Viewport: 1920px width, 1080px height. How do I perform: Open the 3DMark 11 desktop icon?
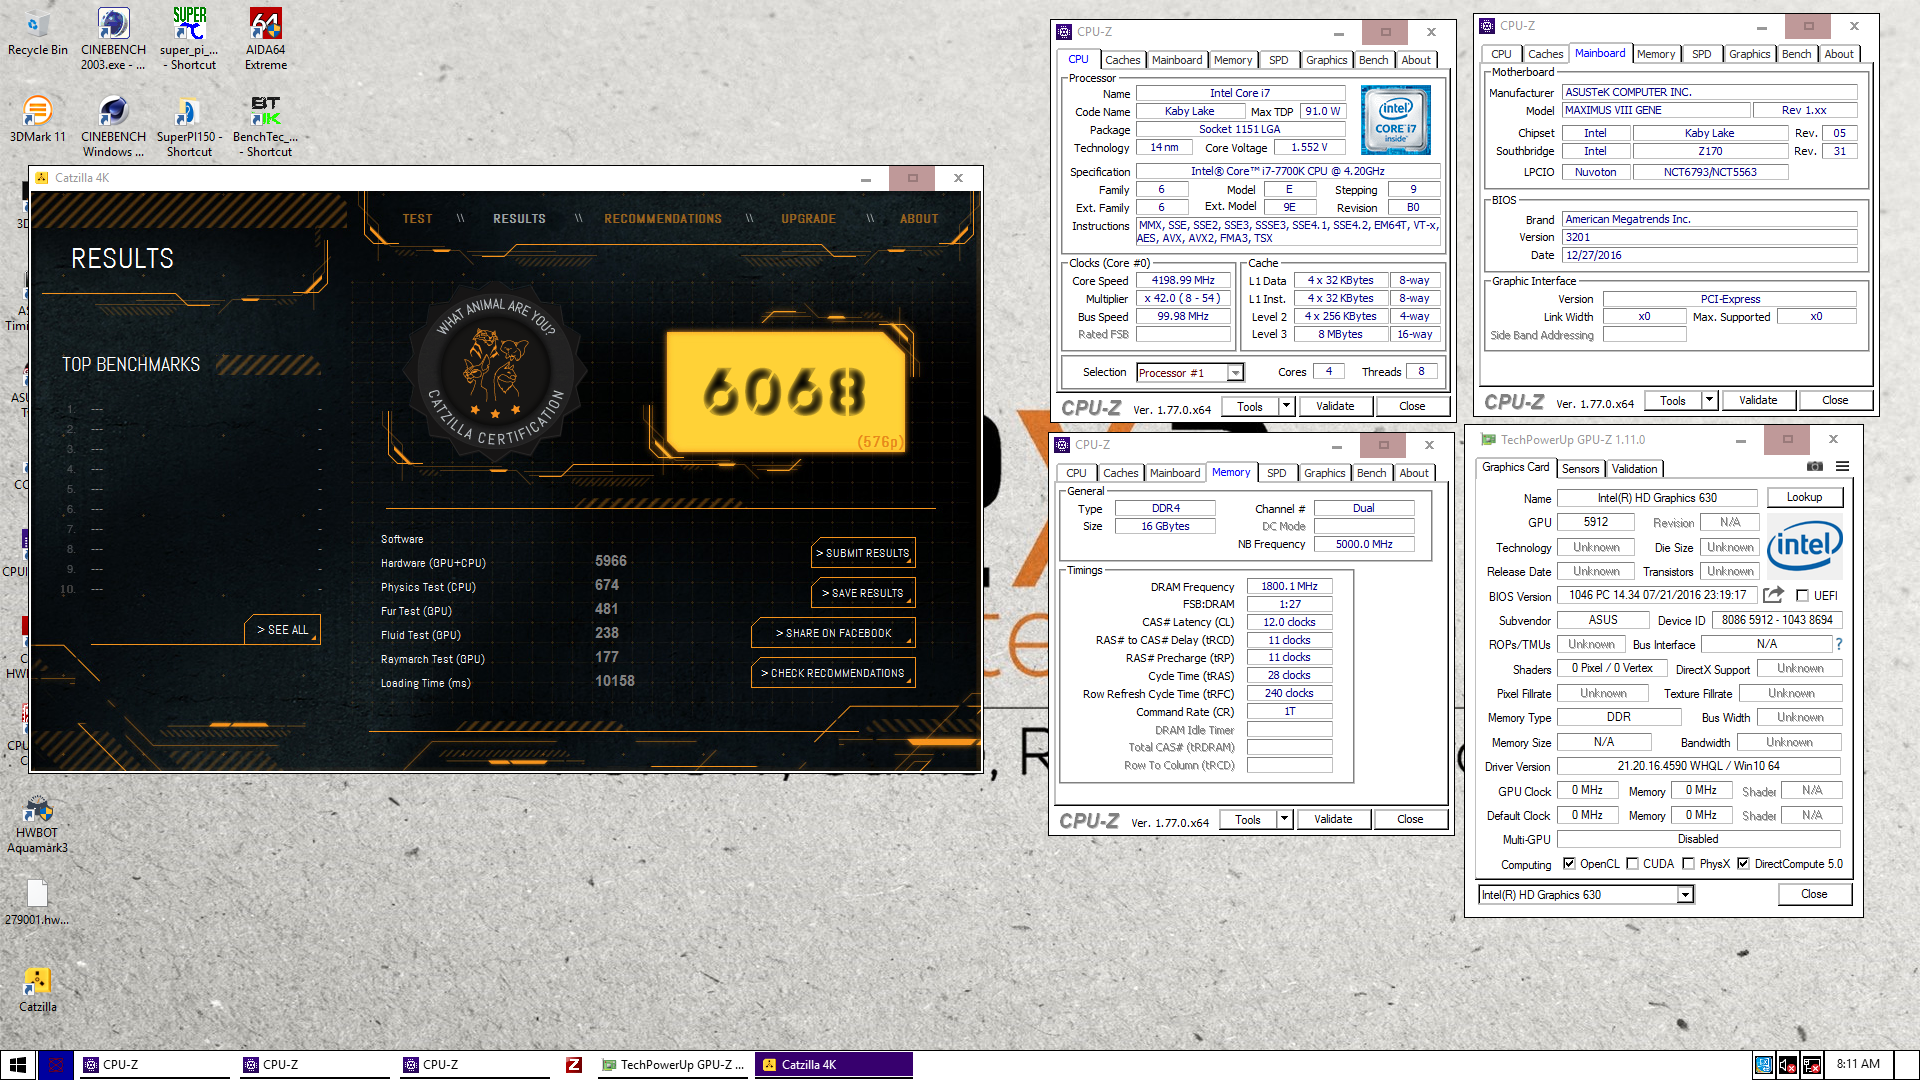pos(37,118)
